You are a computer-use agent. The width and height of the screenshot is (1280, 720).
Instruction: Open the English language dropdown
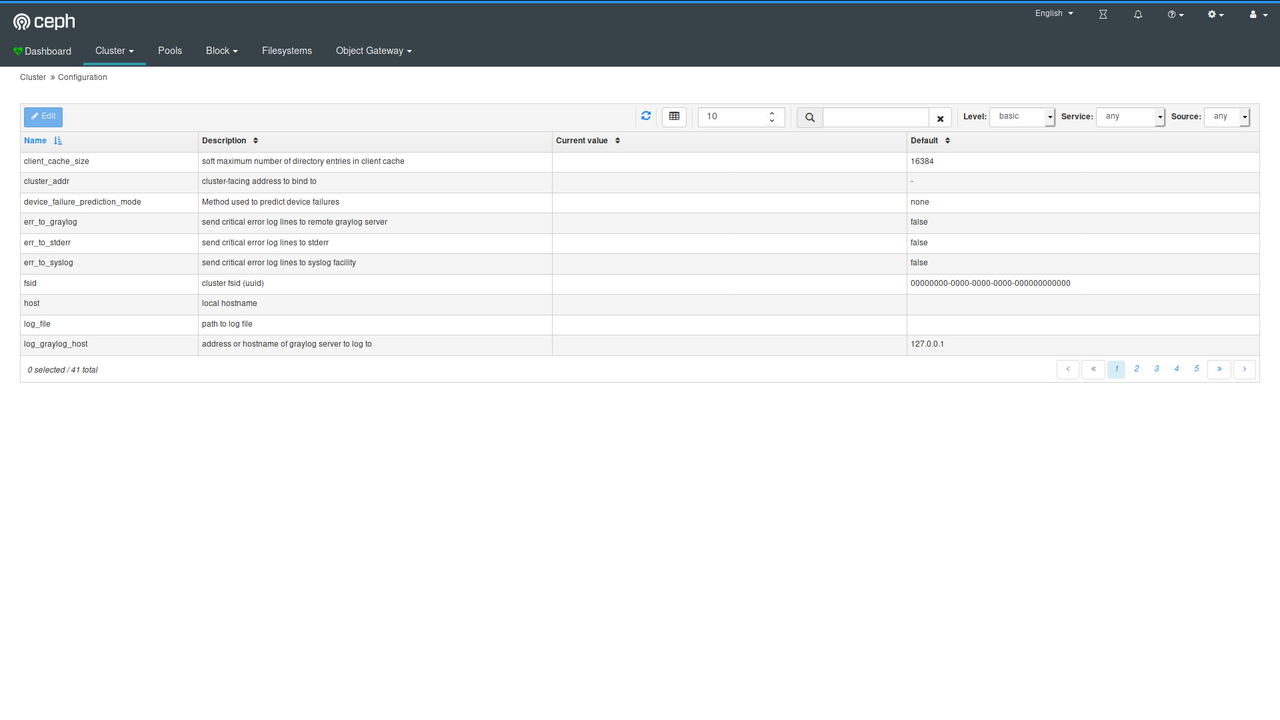click(x=1054, y=14)
